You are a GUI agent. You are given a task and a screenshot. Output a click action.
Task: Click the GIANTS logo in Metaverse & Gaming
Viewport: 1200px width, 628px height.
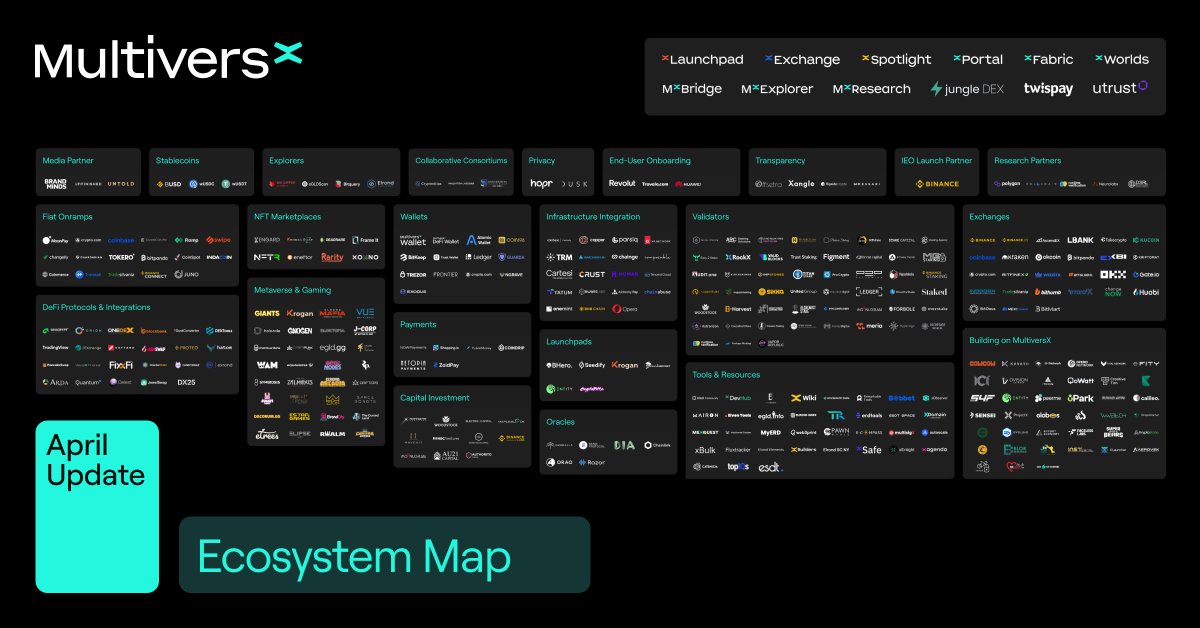267,313
